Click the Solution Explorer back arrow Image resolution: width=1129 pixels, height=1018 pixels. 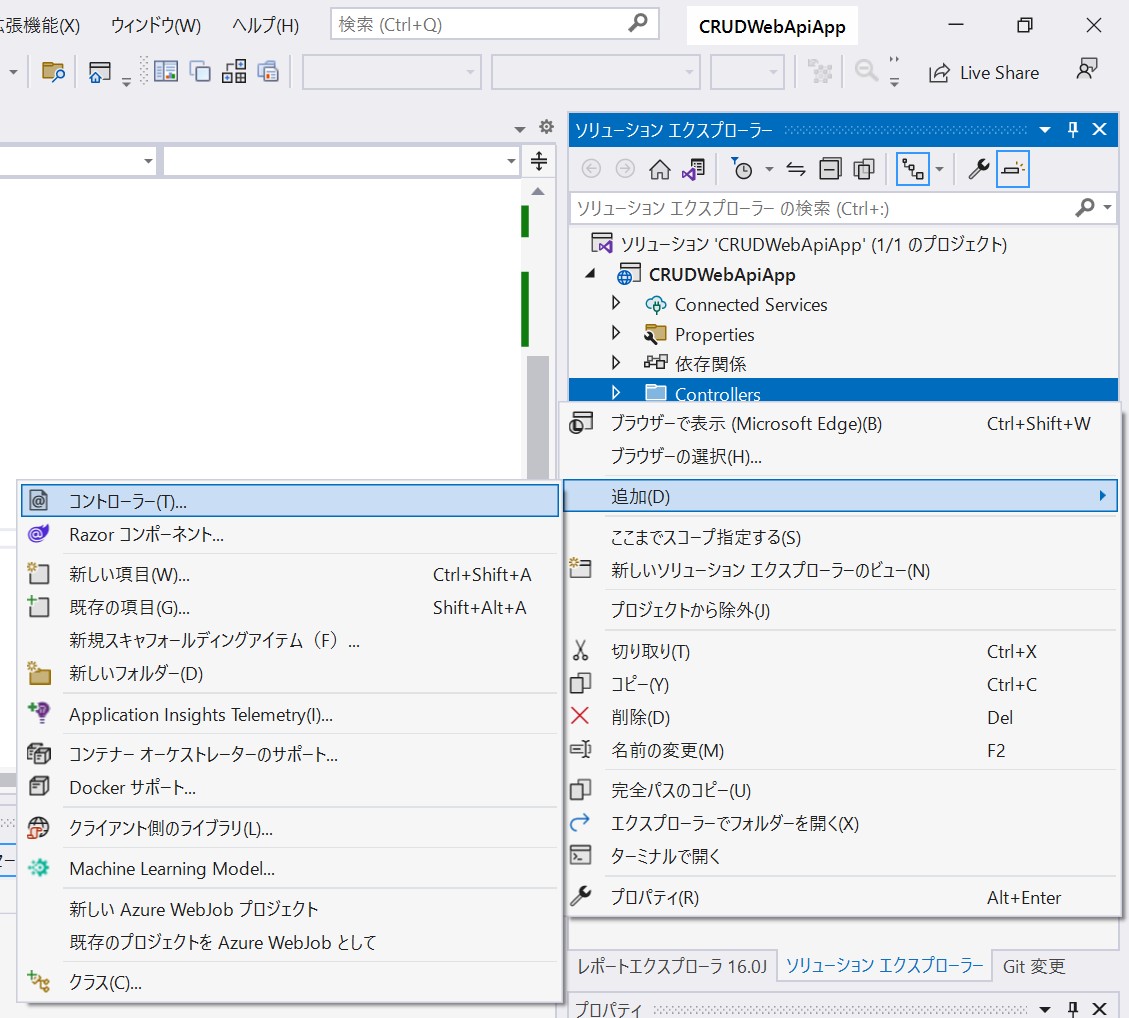click(591, 169)
